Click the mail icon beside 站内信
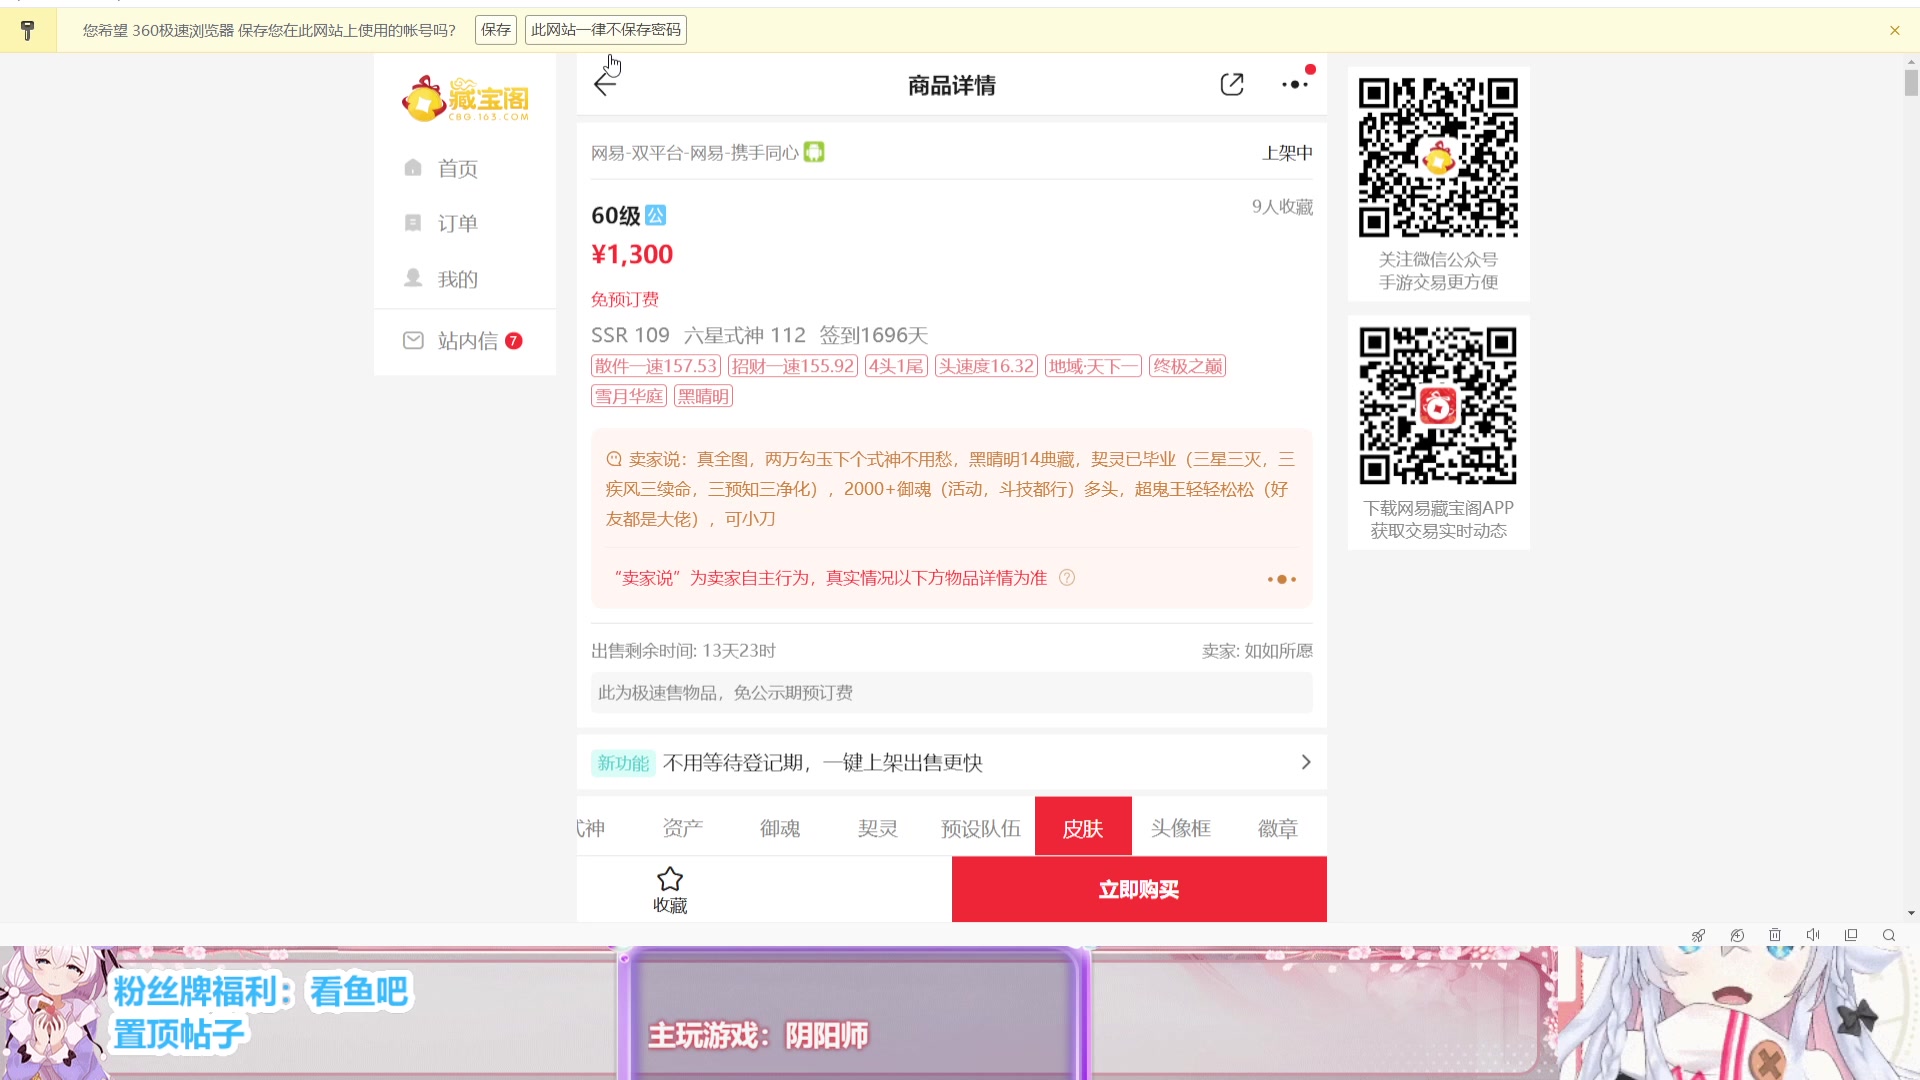1920x1080 pixels. [x=413, y=340]
